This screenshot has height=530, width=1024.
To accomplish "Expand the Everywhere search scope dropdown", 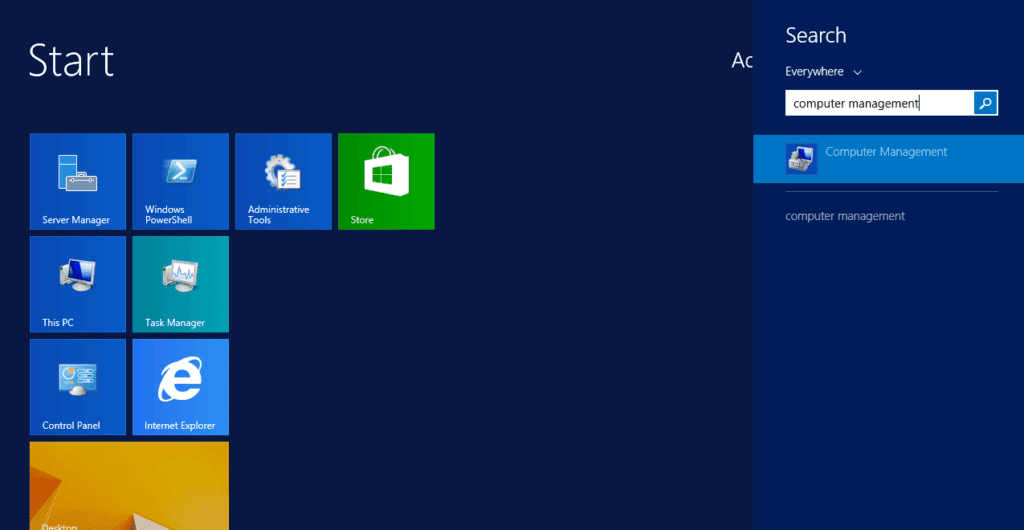I will (x=824, y=72).
